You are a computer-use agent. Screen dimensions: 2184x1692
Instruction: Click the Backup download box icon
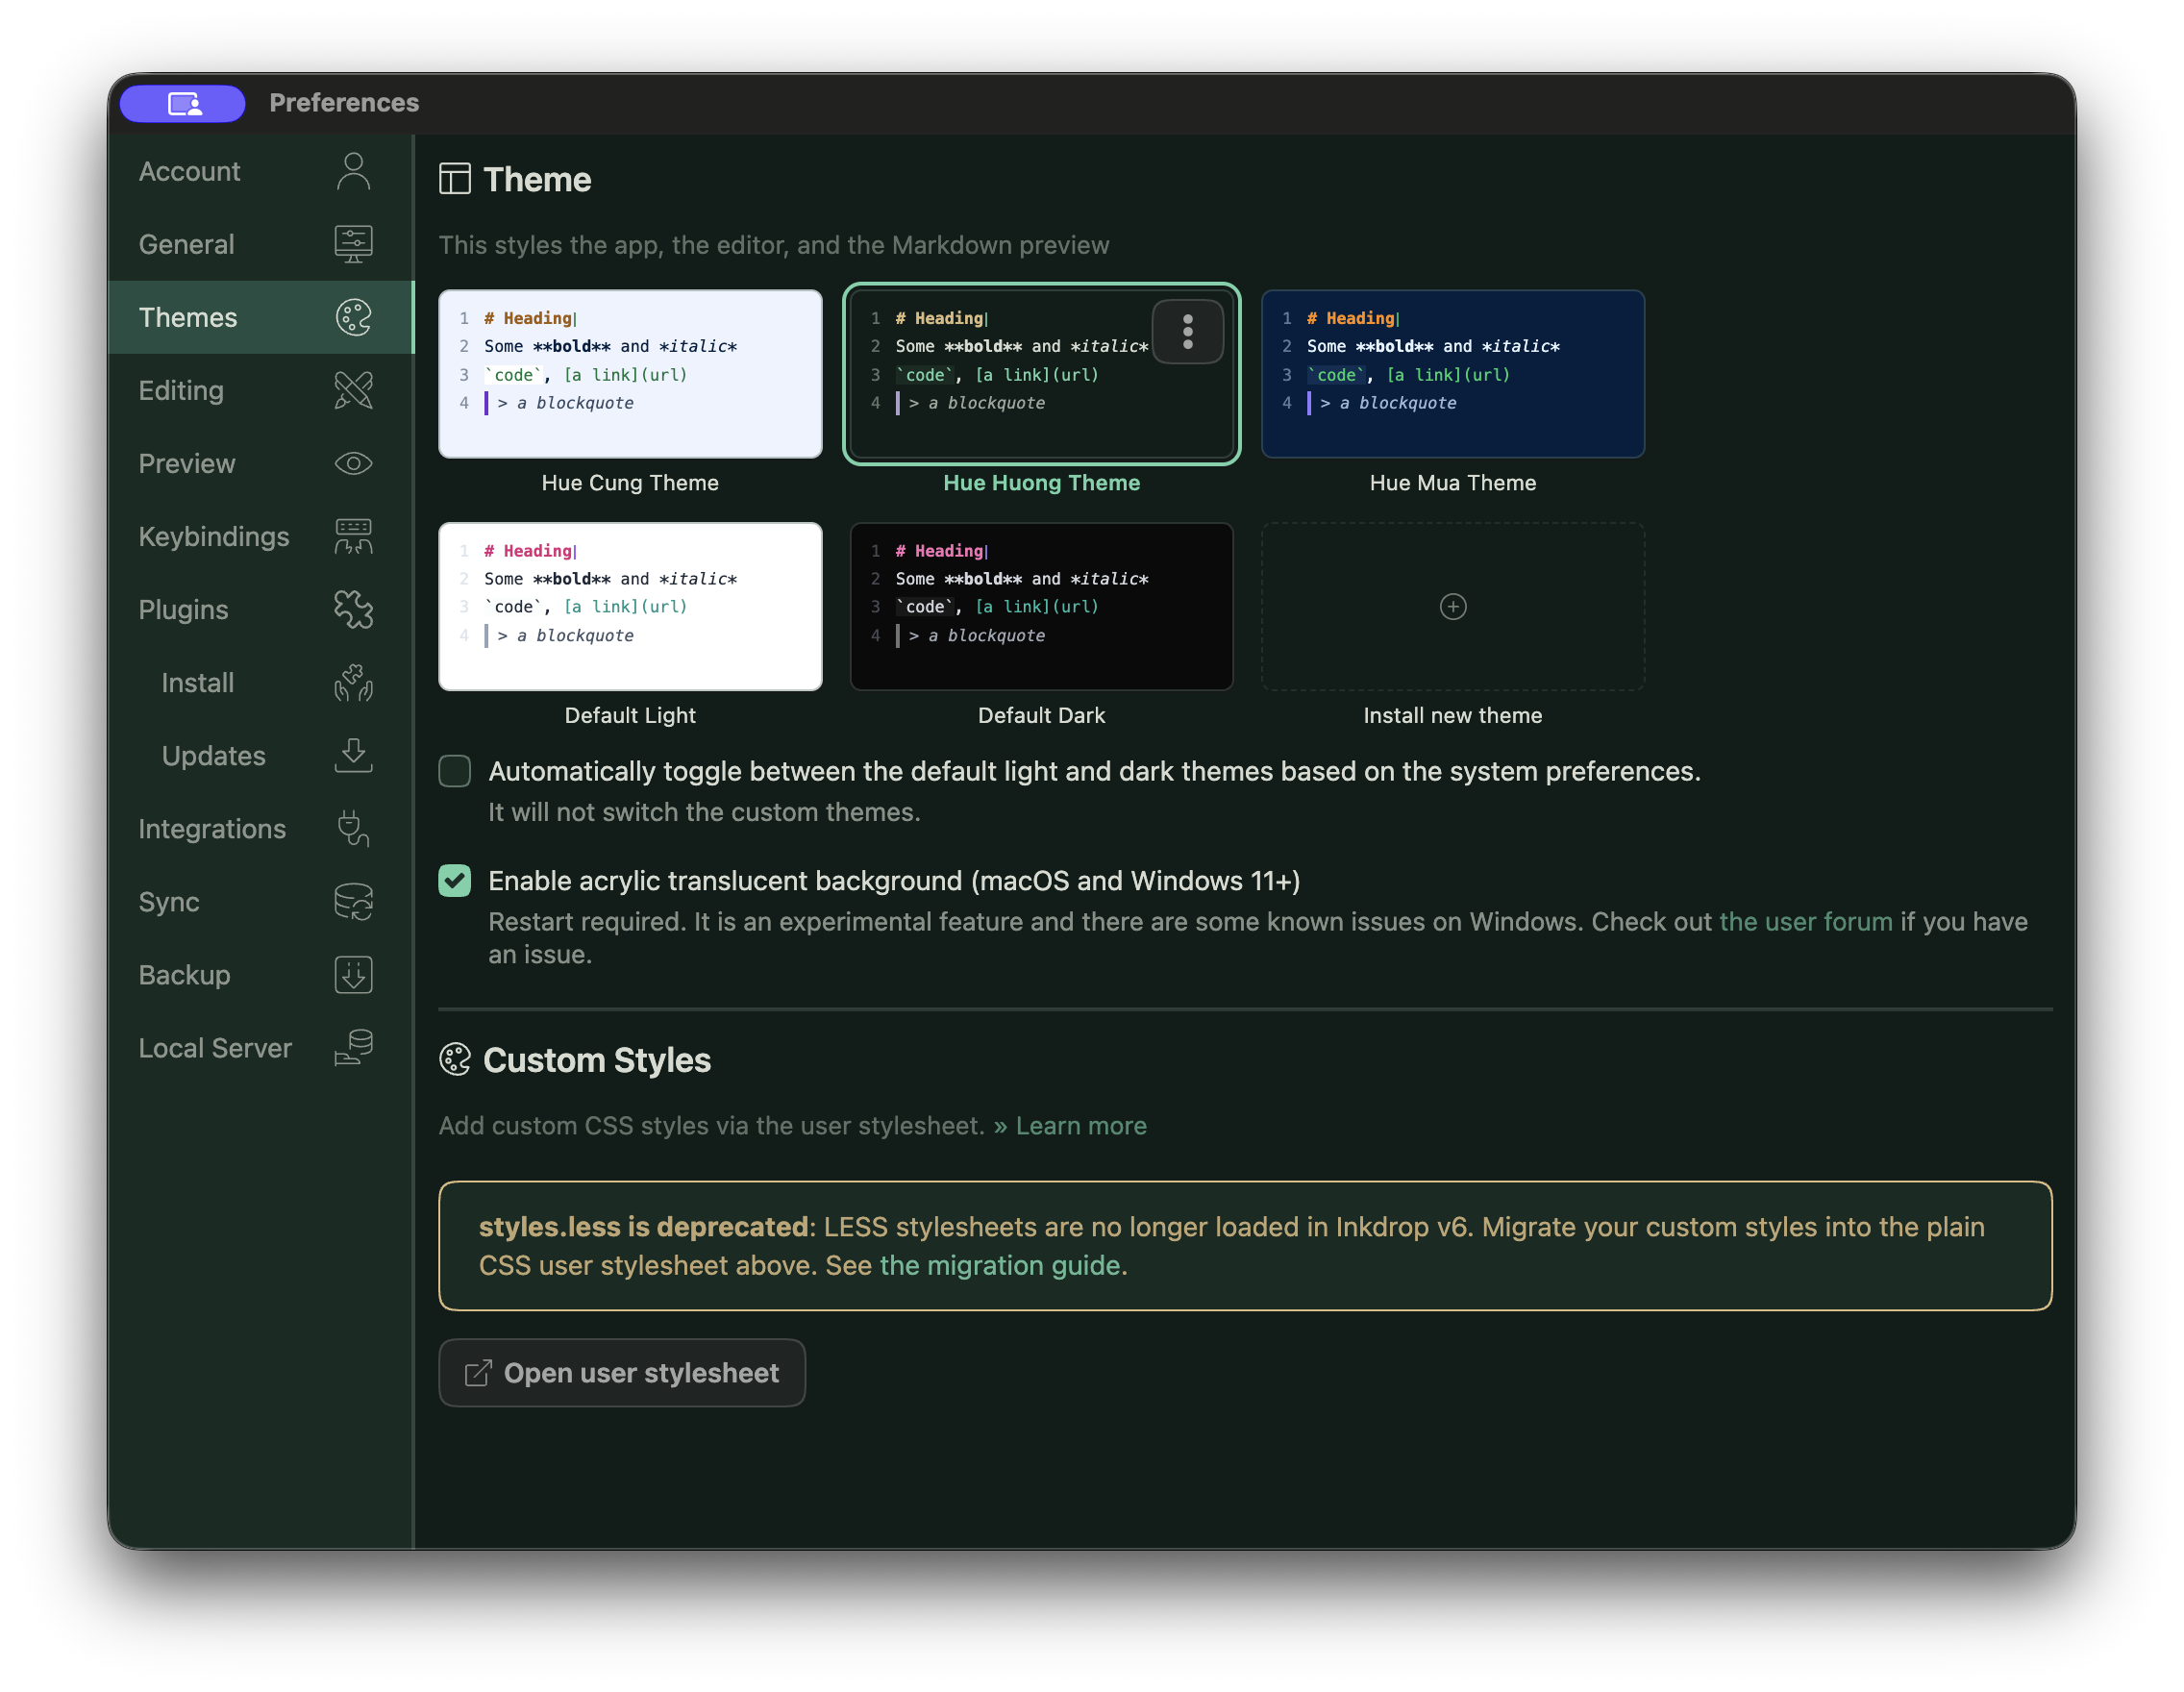click(353, 974)
